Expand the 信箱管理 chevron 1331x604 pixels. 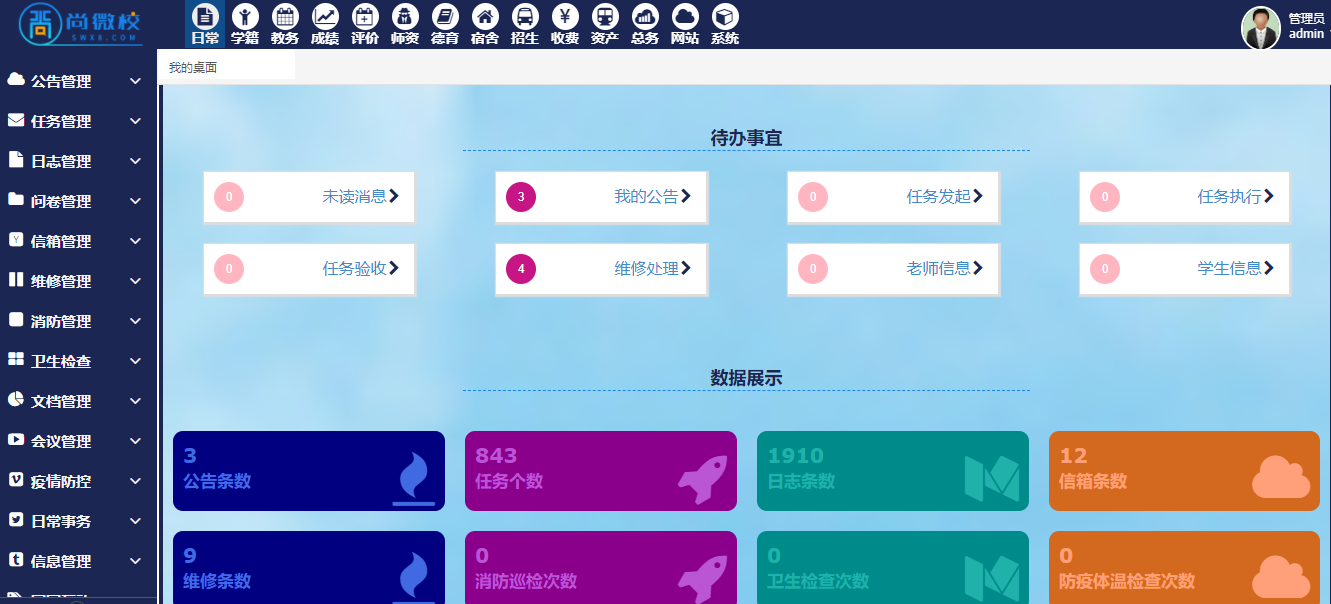(x=136, y=241)
